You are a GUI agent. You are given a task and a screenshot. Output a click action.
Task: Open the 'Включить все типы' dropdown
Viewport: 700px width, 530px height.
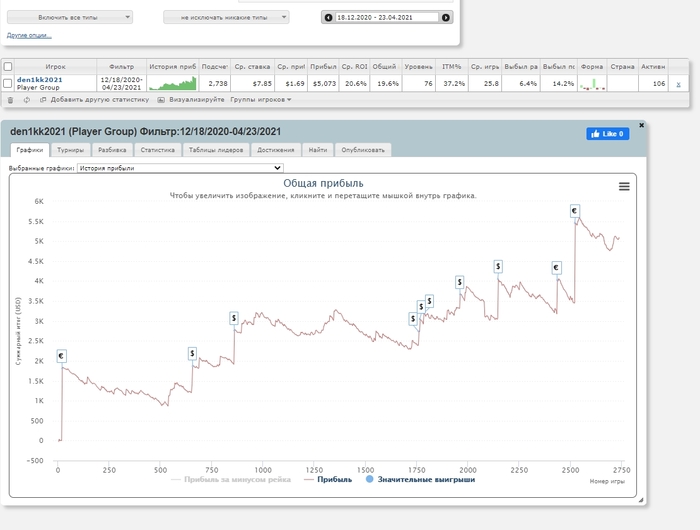tap(70, 17)
